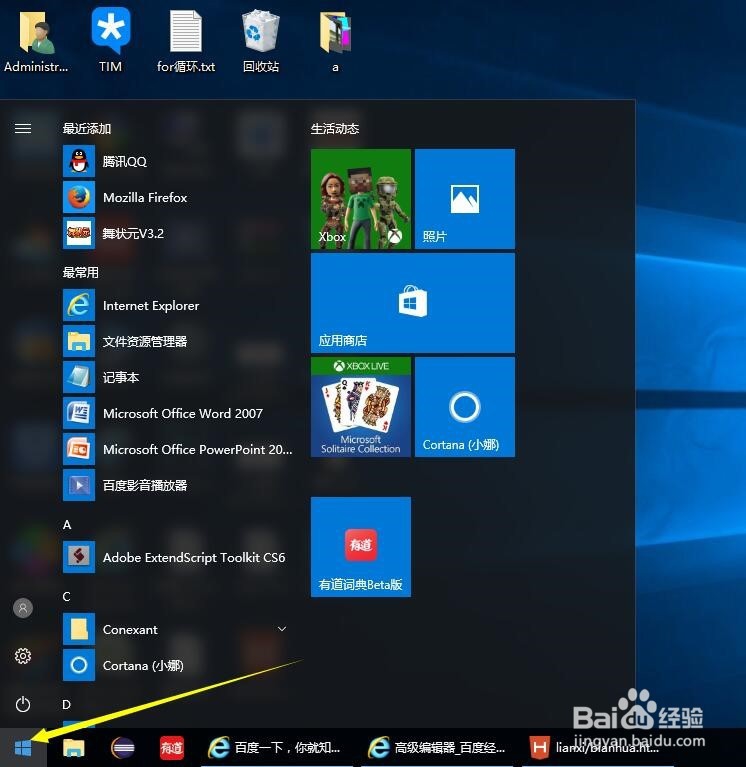Open the 有道词典Beta版 tile
746x767 pixels.
pyautogui.click(x=361, y=547)
